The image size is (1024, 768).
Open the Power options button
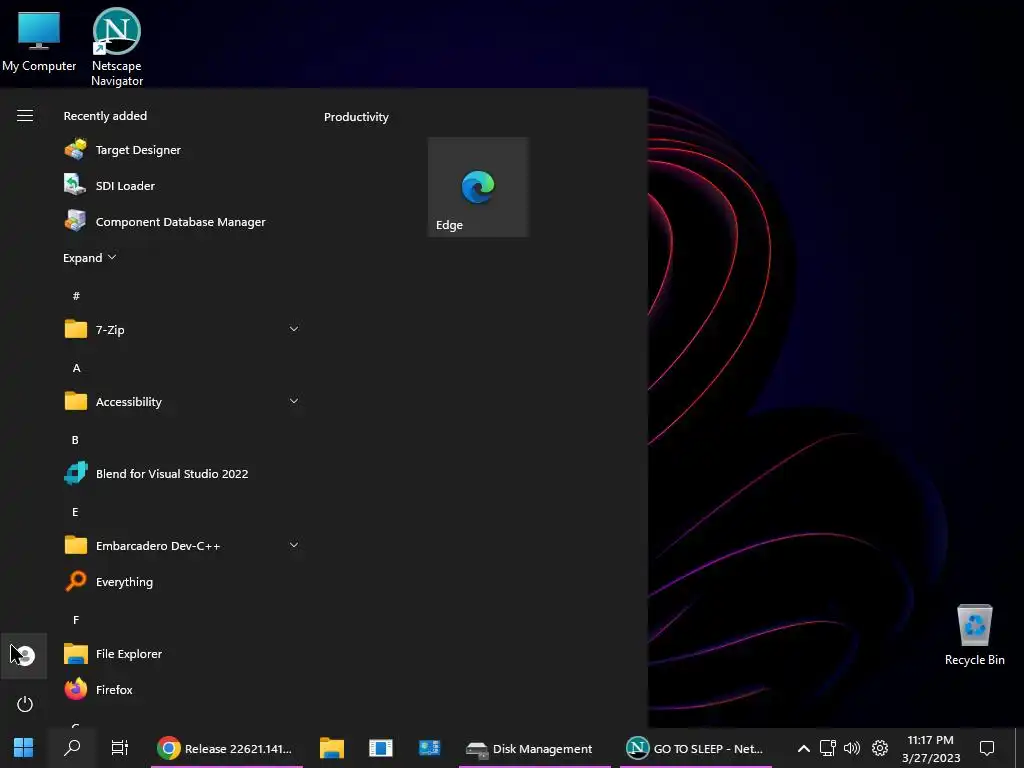pyautogui.click(x=25, y=704)
